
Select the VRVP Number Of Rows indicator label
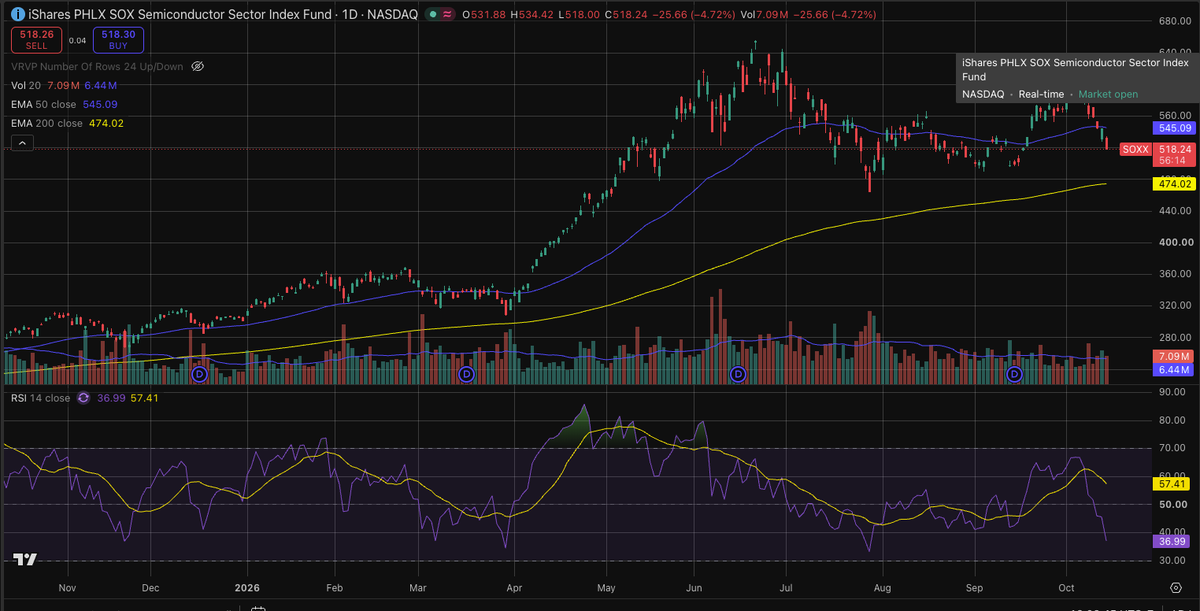pos(97,66)
